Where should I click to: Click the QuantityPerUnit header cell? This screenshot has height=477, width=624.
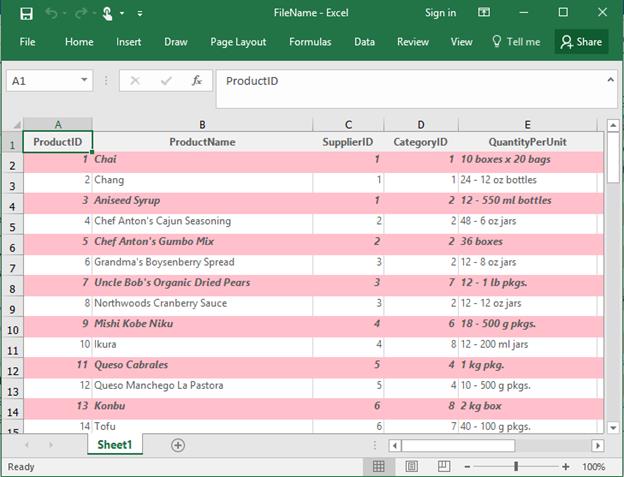(x=527, y=142)
